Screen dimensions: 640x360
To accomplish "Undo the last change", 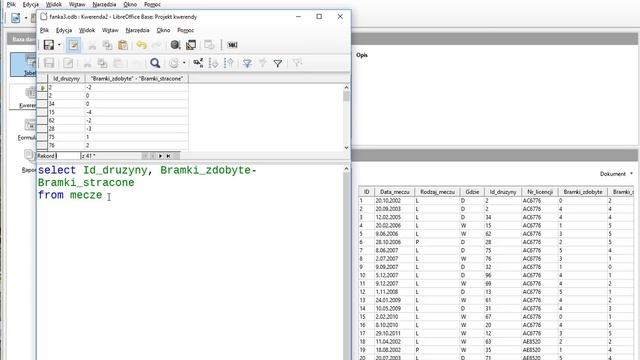I will (x=141, y=45).
